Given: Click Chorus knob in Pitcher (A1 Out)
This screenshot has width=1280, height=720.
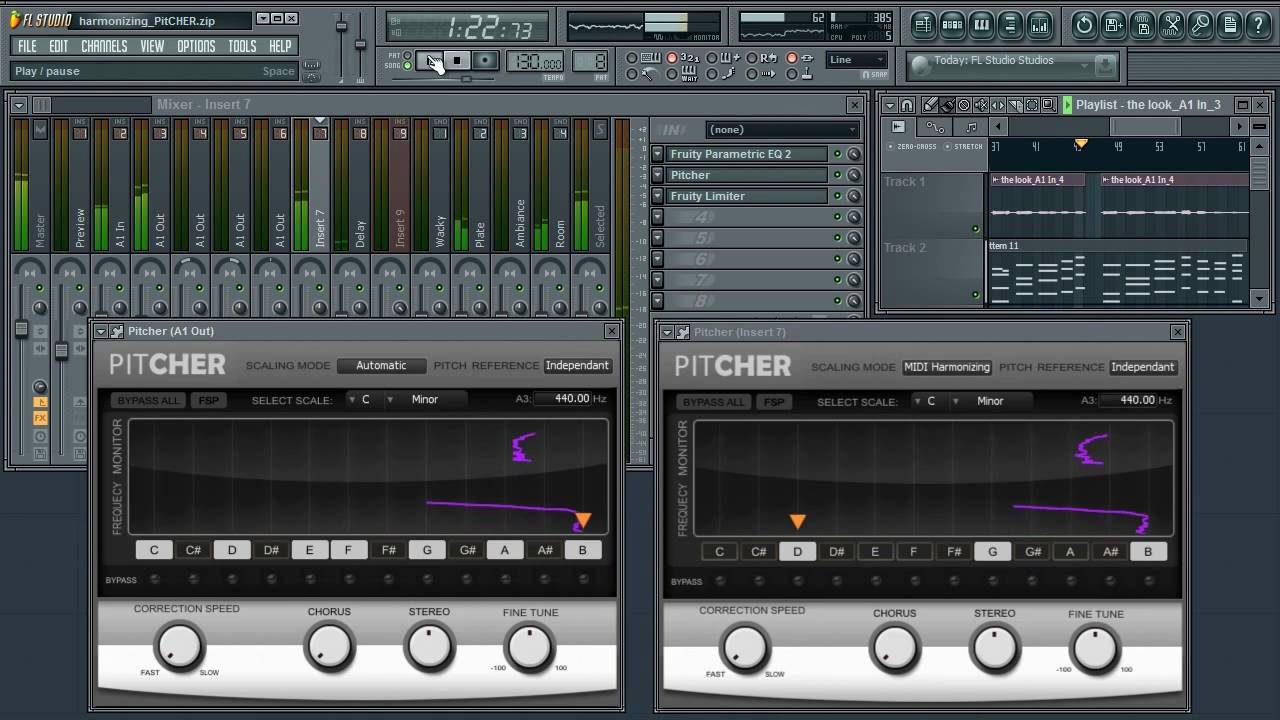Looking at the screenshot, I should tap(329, 646).
